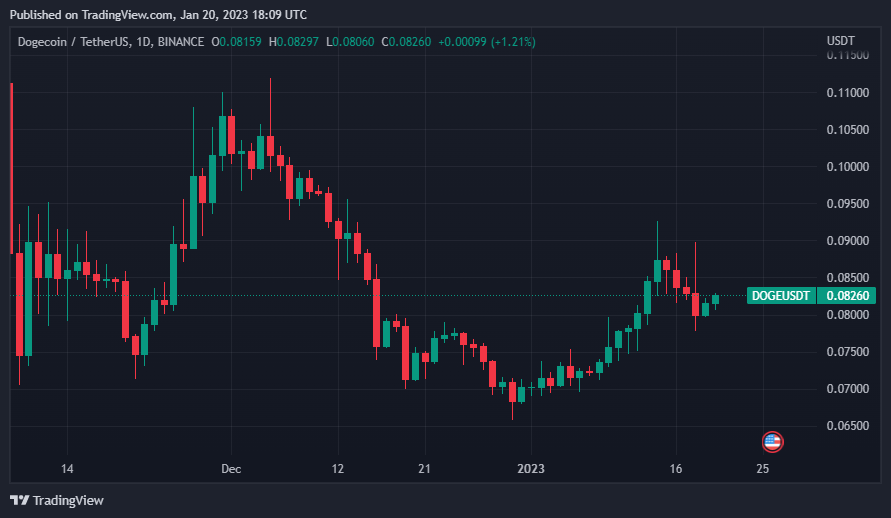Click the 0.07000 price axis label
Image resolution: width=891 pixels, height=518 pixels.
pos(848,388)
